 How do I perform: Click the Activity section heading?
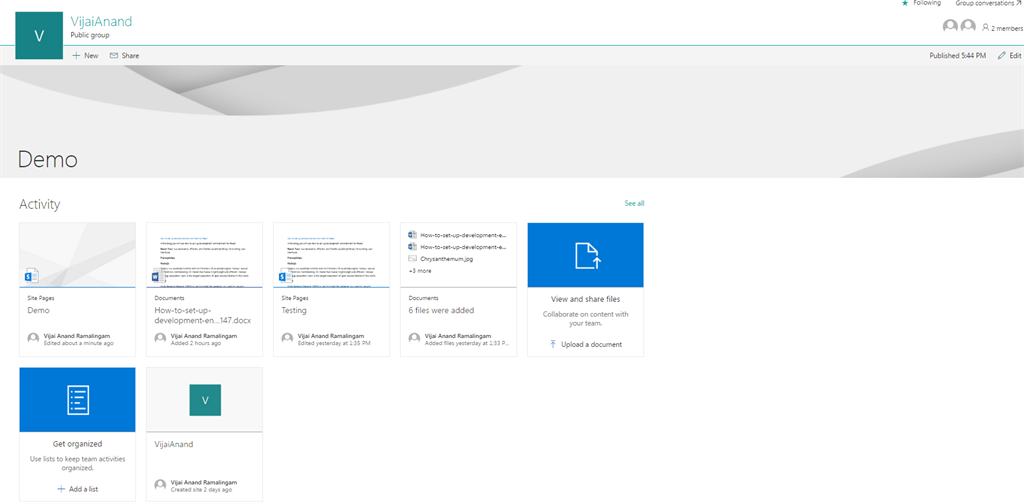pyautogui.click(x=40, y=204)
